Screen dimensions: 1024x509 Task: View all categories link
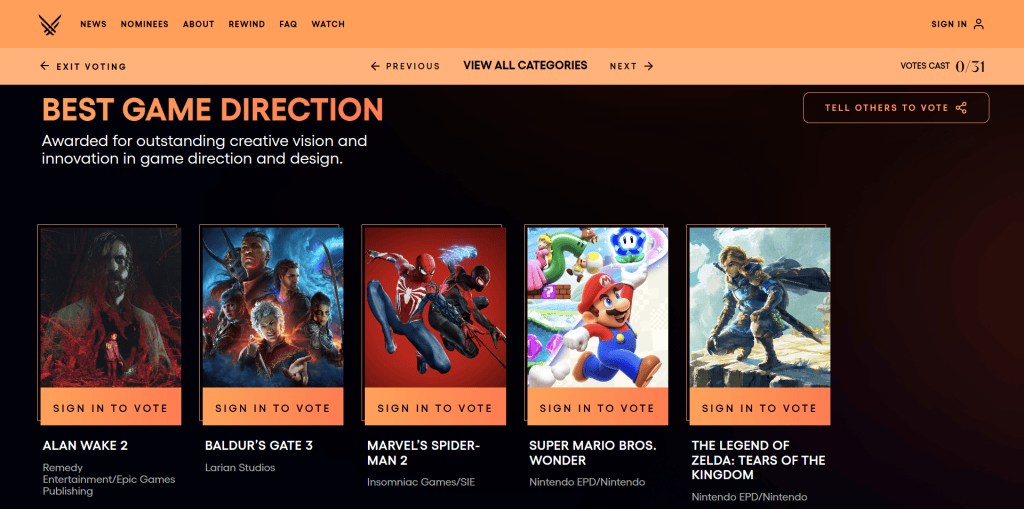point(525,66)
